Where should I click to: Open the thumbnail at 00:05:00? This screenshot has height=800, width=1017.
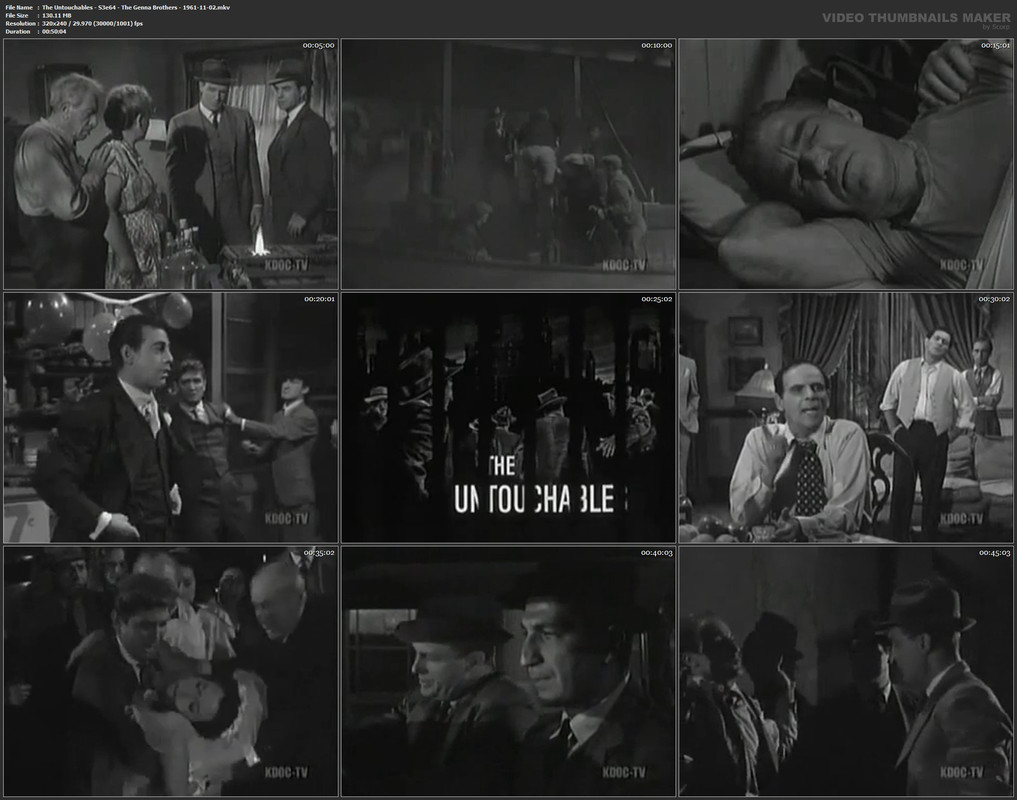(171, 164)
